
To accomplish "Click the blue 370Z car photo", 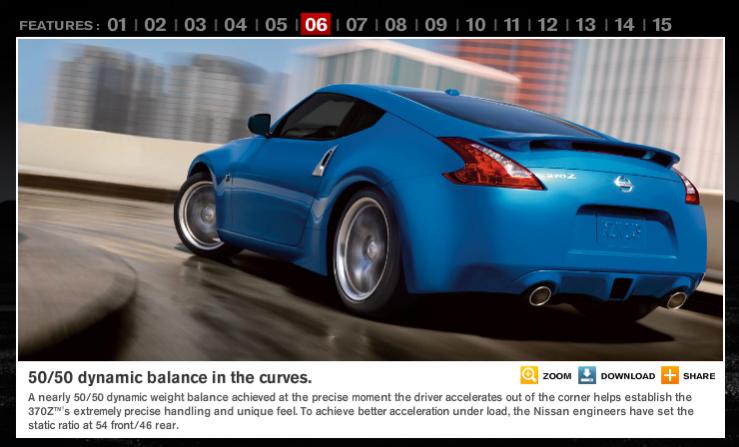I will click(370, 199).
